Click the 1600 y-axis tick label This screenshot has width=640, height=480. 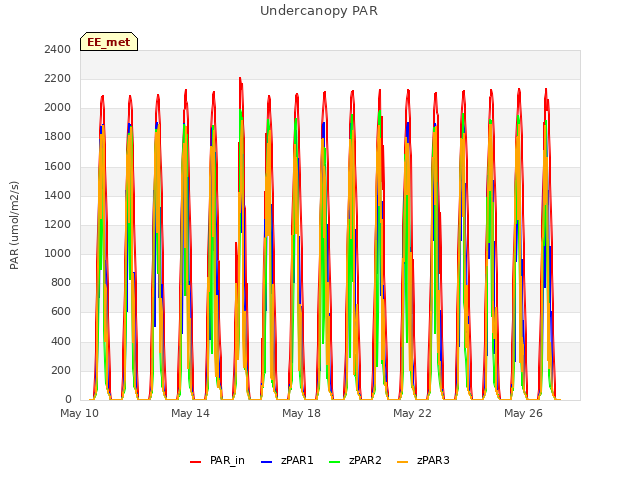click(58, 166)
